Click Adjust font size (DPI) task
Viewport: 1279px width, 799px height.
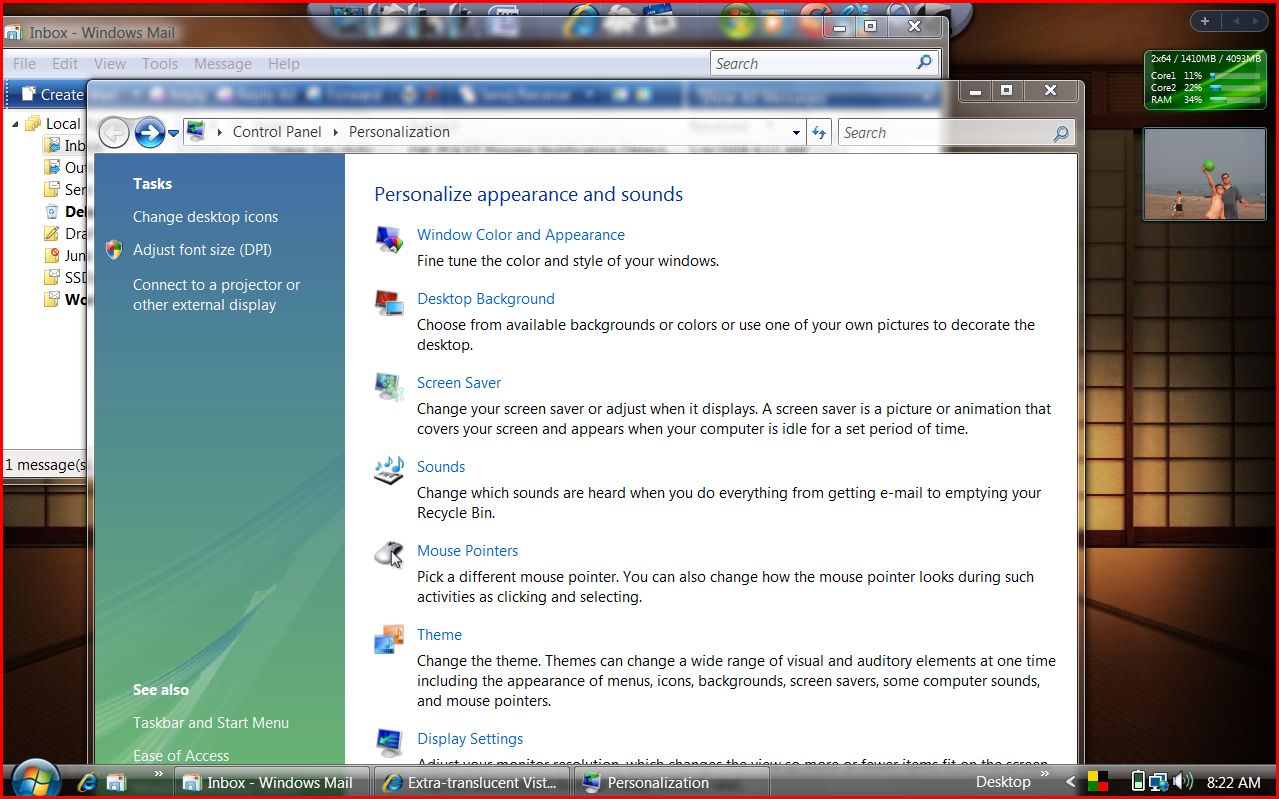[202, 250]
